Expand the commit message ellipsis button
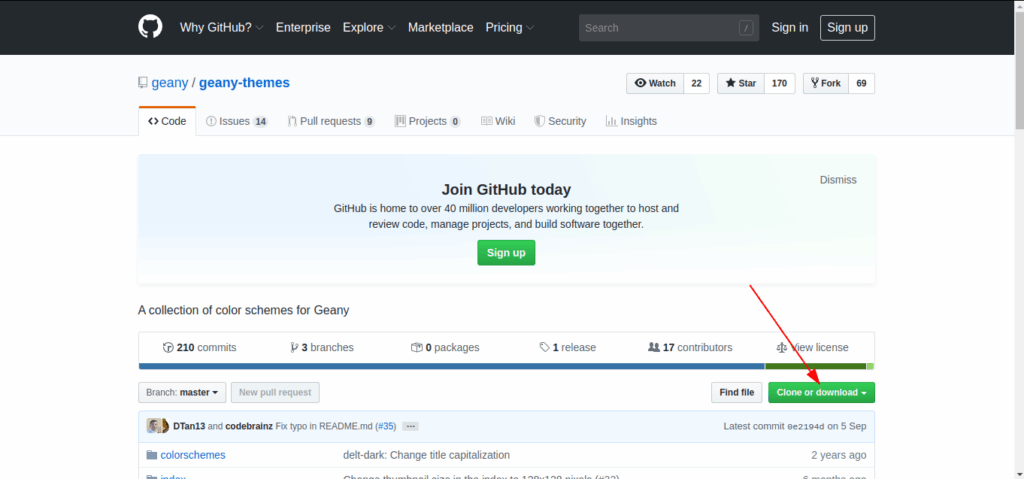 [410, 426]
